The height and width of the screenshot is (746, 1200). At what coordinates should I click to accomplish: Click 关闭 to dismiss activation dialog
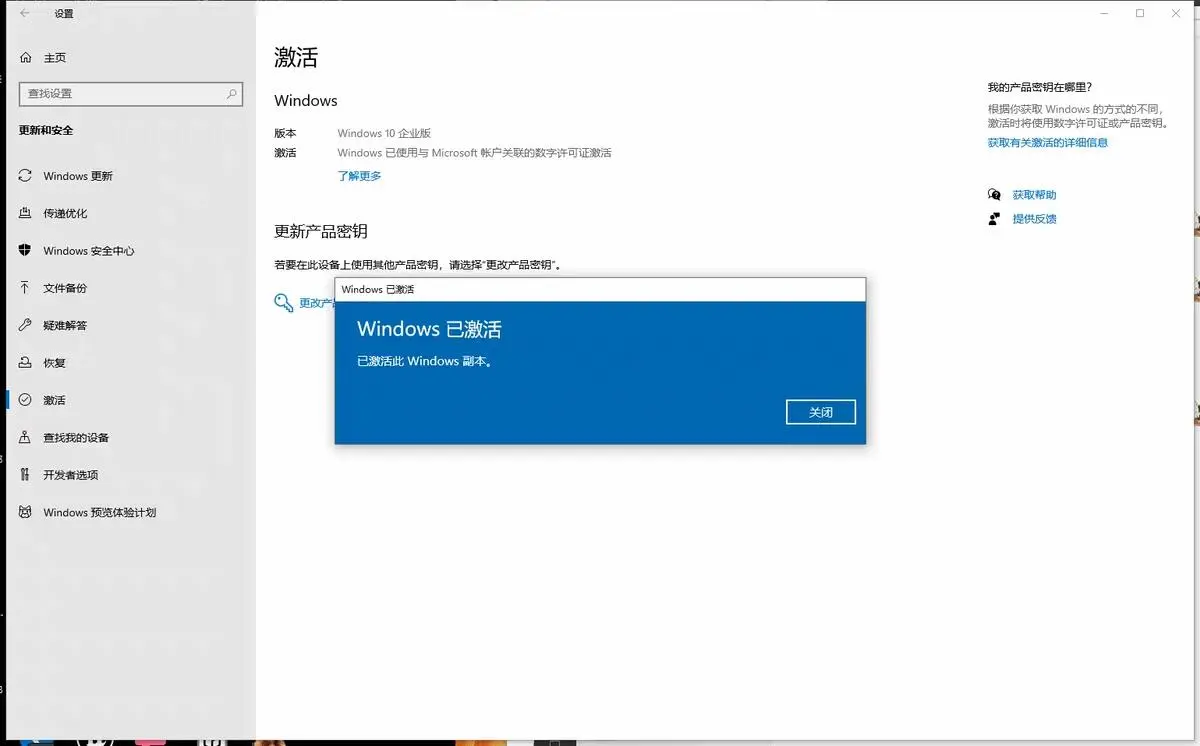pos(820,411)
